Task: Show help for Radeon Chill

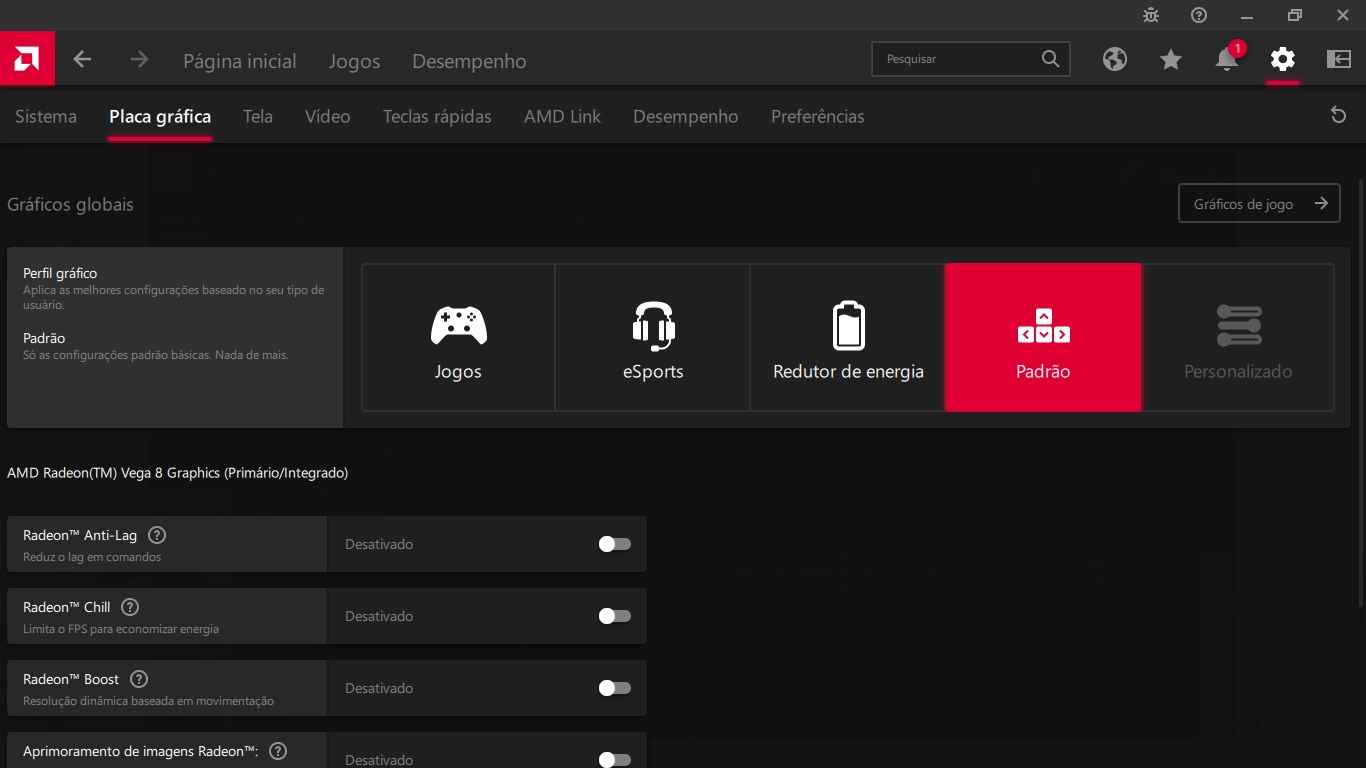Action: point(130,607)
